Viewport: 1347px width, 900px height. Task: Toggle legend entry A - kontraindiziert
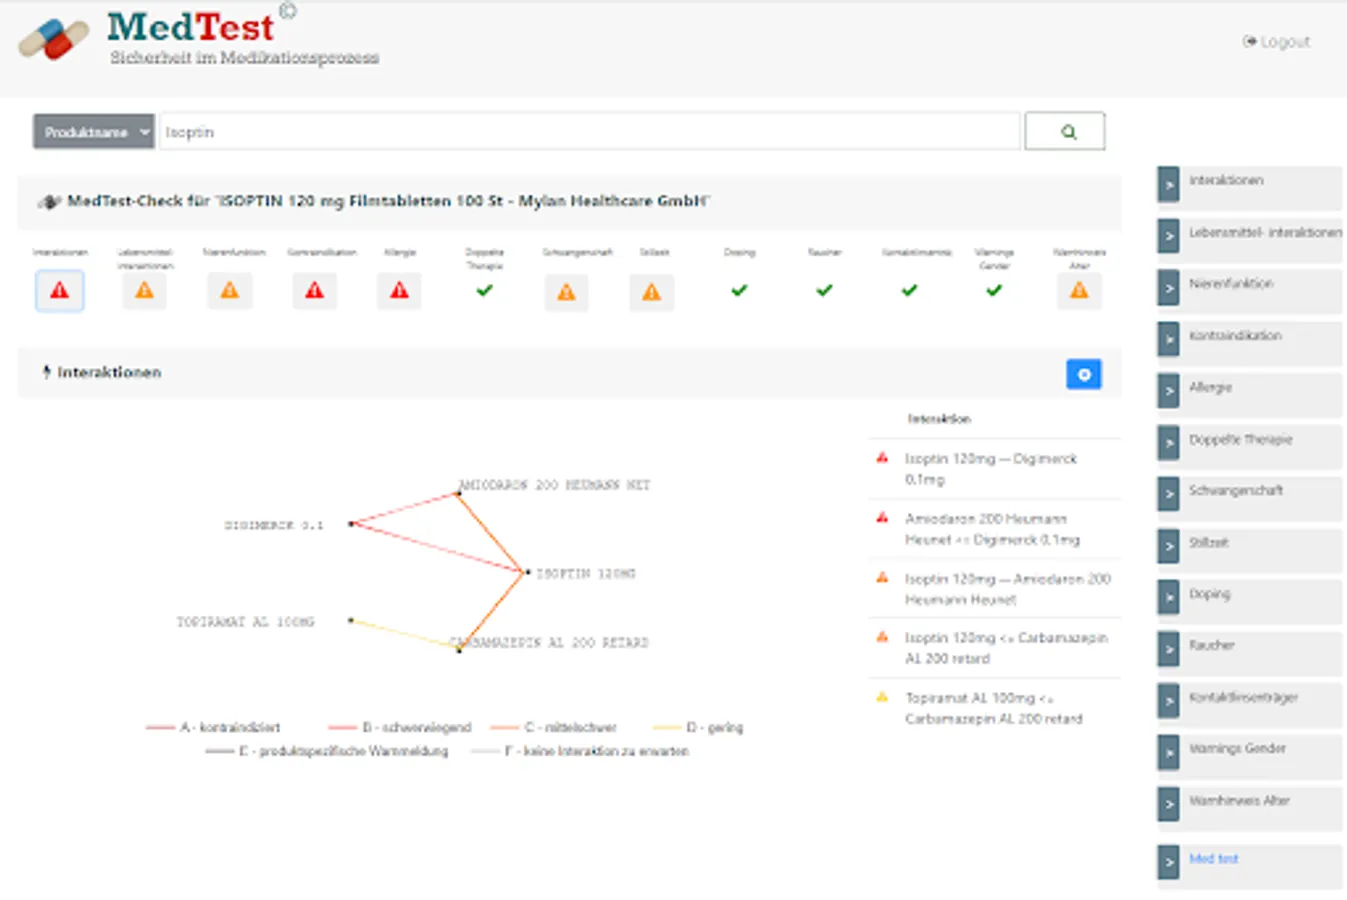click(213, 728)
